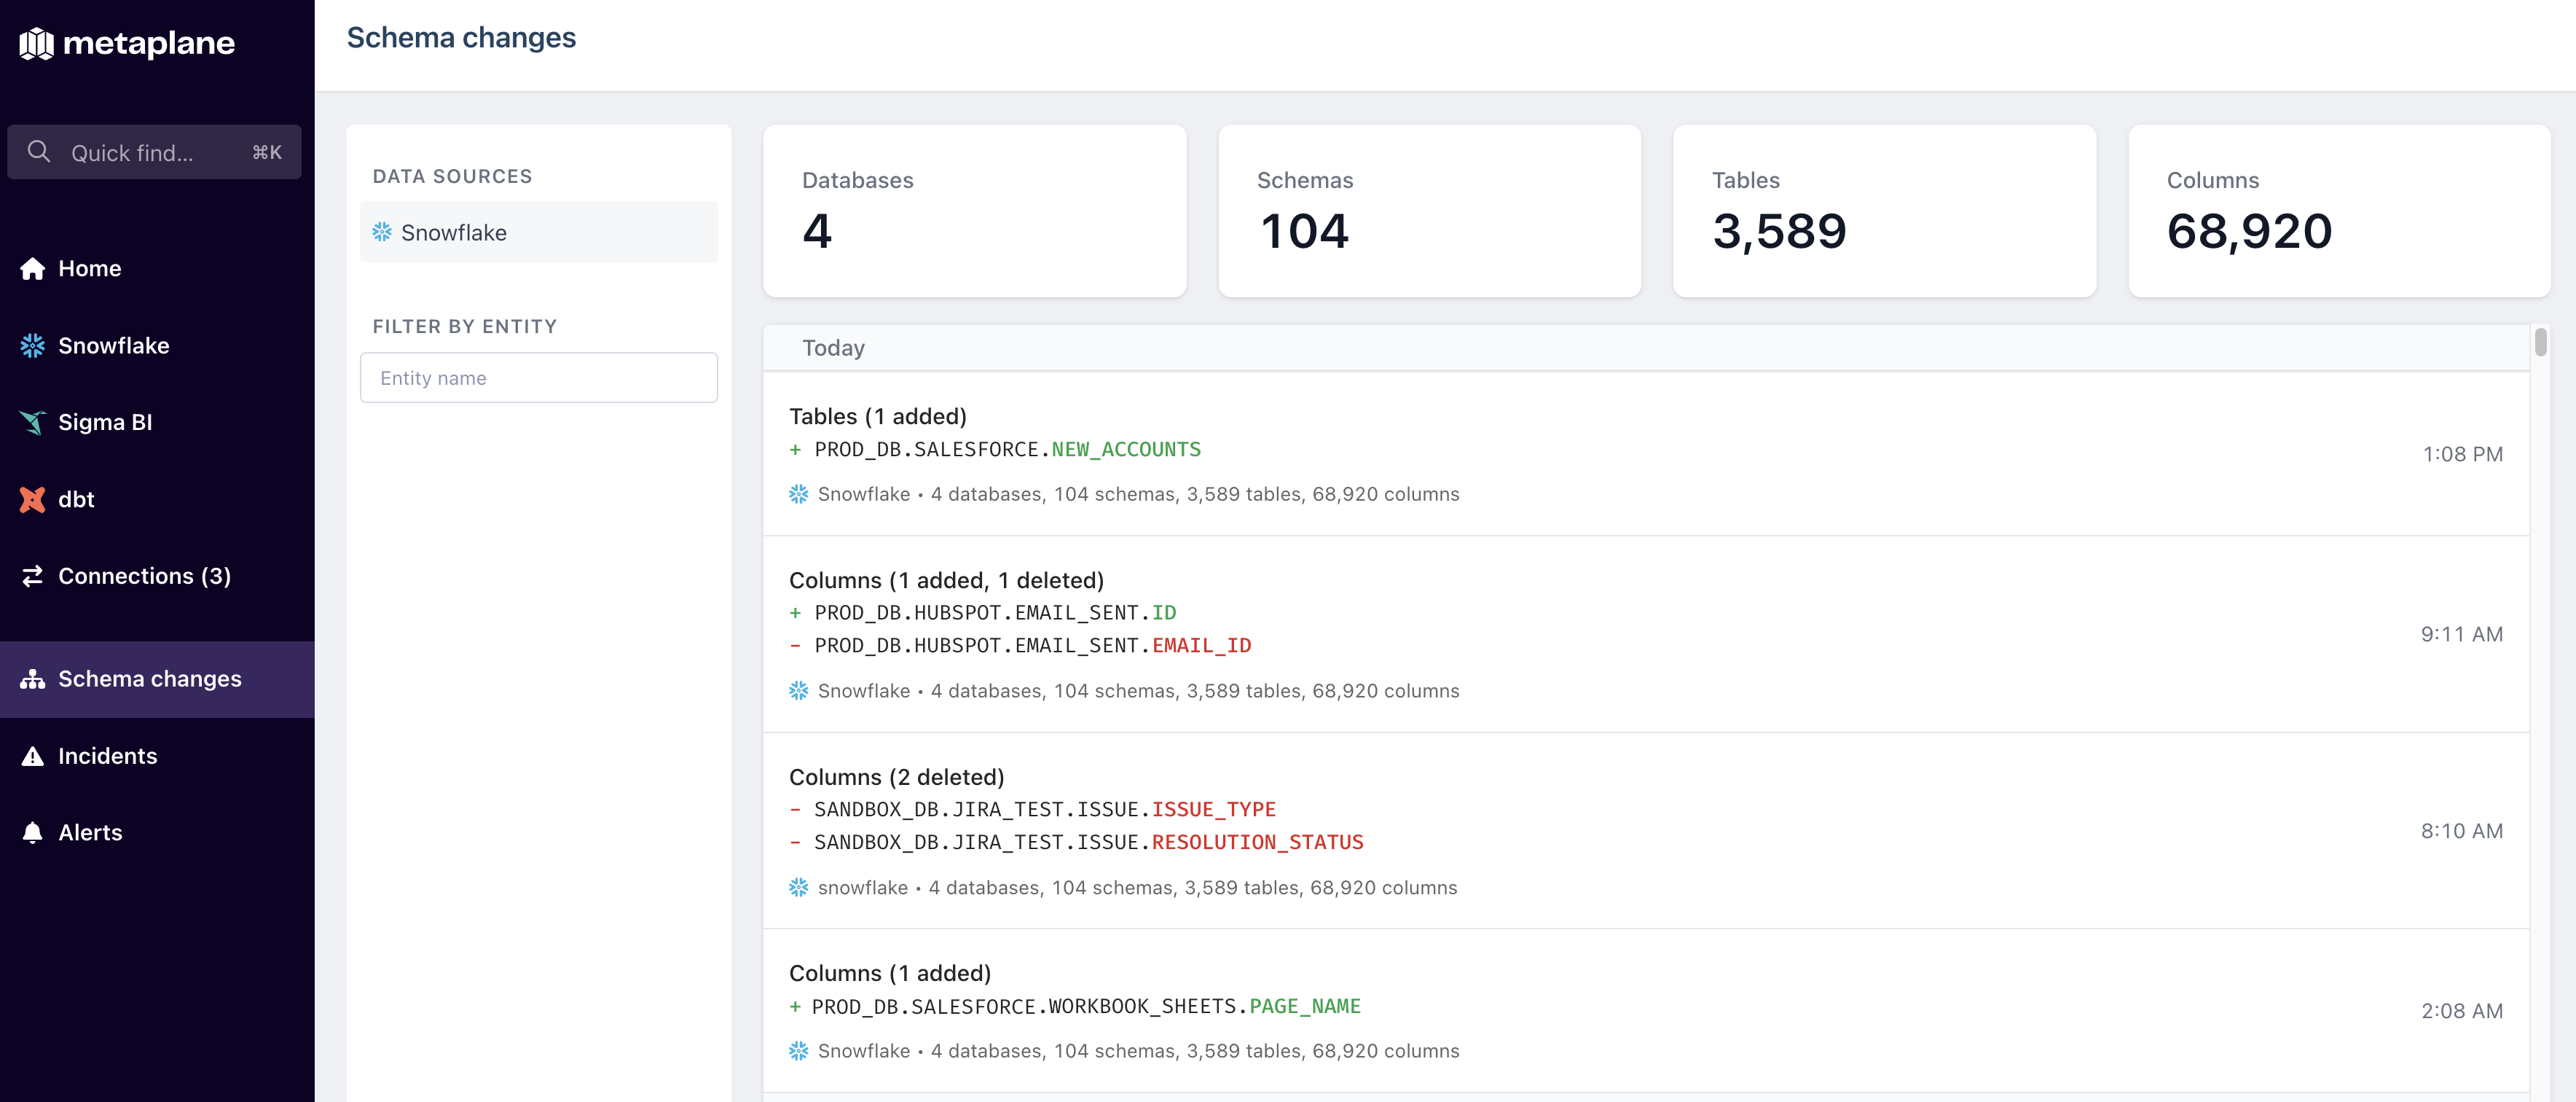
Task: Click the Incidents warning icon
Action: 33,756
